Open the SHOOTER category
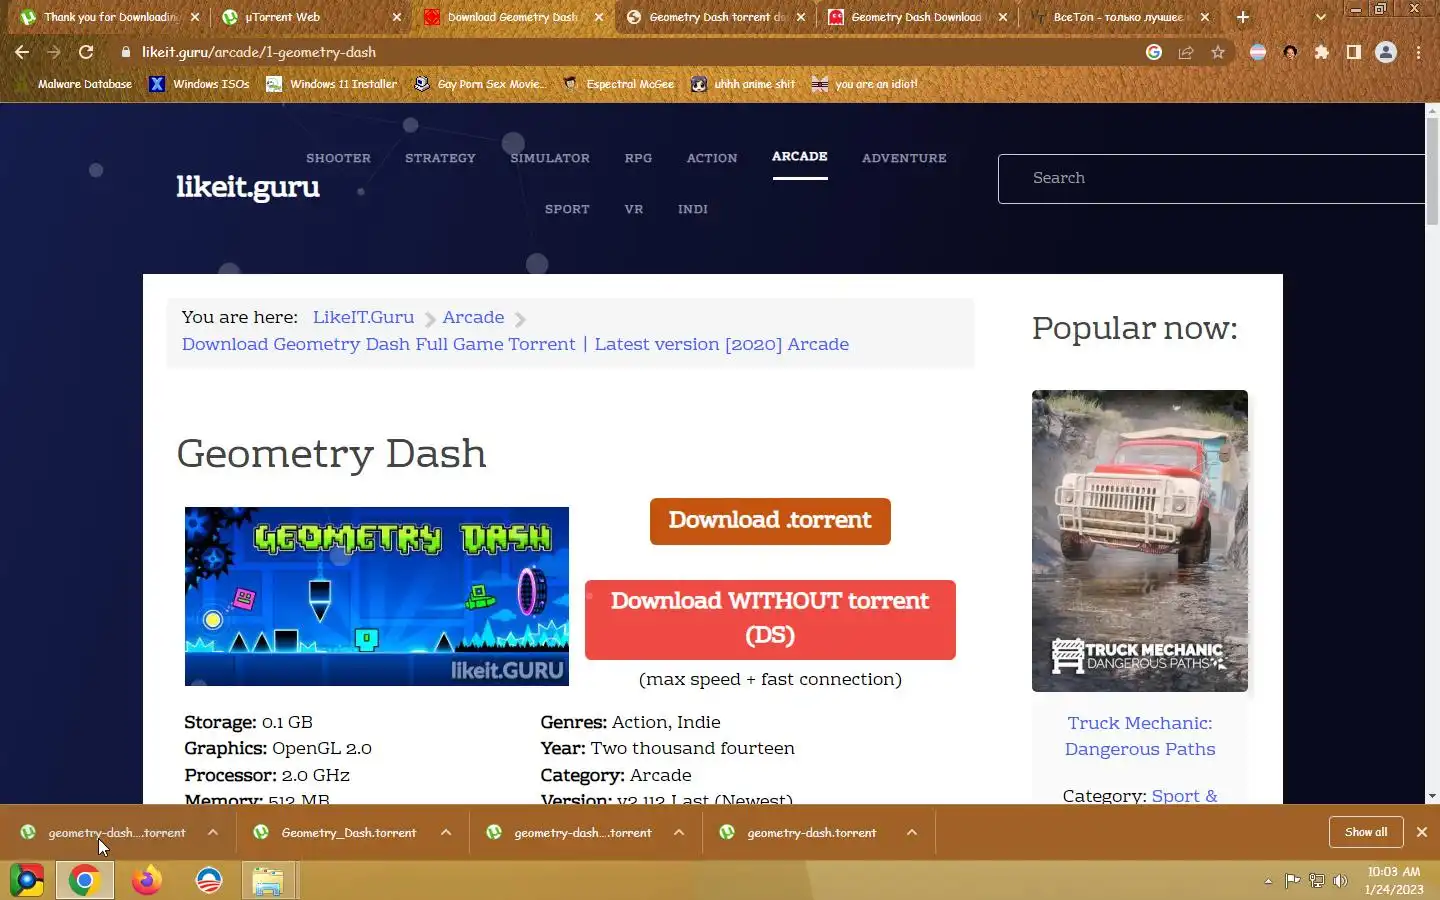Image resolution: width=1440 pixels, height=900 pixels. tap(338, 158)
